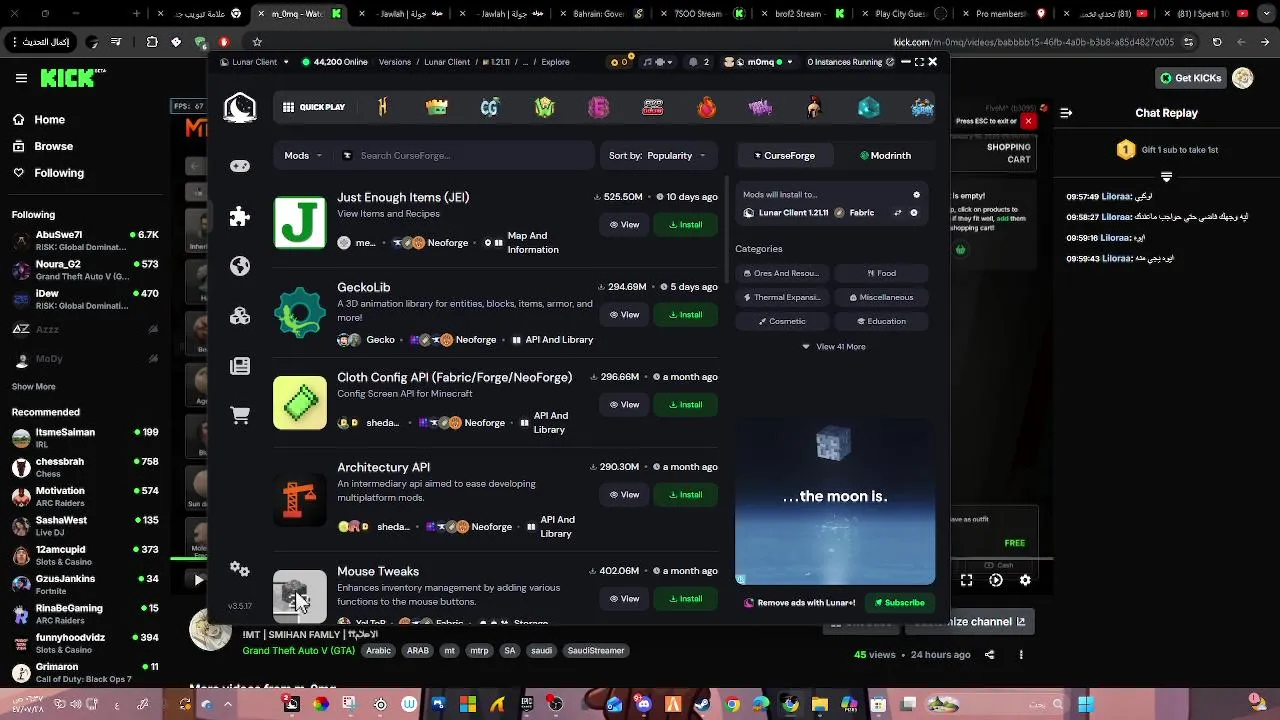Expand Show More in Kick following list
This screenshot has height=720, width=1280.
(x=34, y=386)
